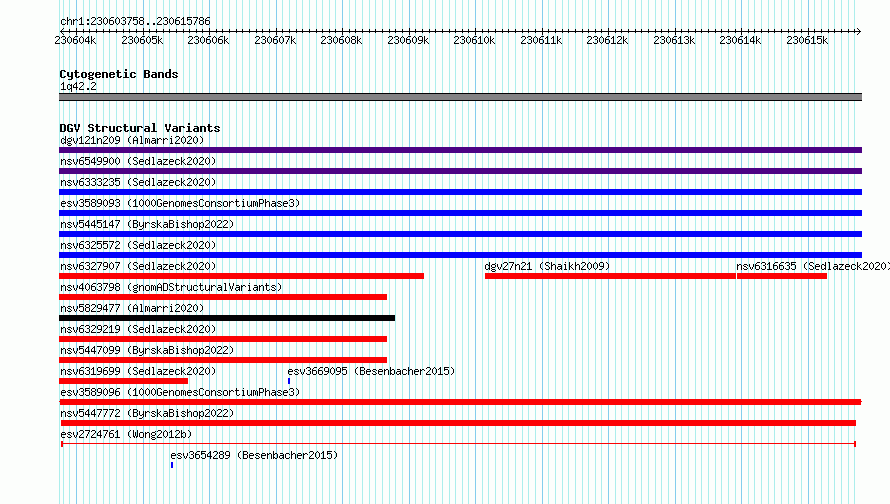Click the small blue mark under esv3654289
This screenshot has height=504, width=890.
pos(172,465)
